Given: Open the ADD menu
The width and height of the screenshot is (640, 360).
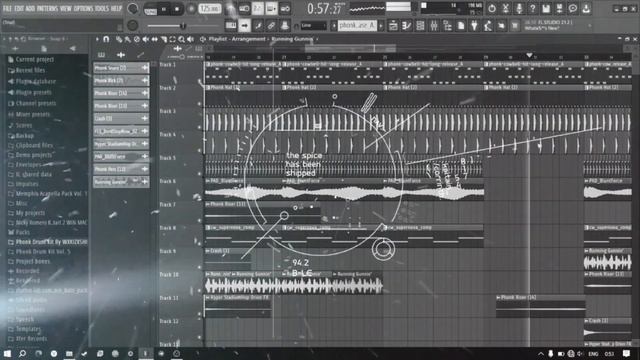Looking at the screenshot, I should [x=30, y=8].
